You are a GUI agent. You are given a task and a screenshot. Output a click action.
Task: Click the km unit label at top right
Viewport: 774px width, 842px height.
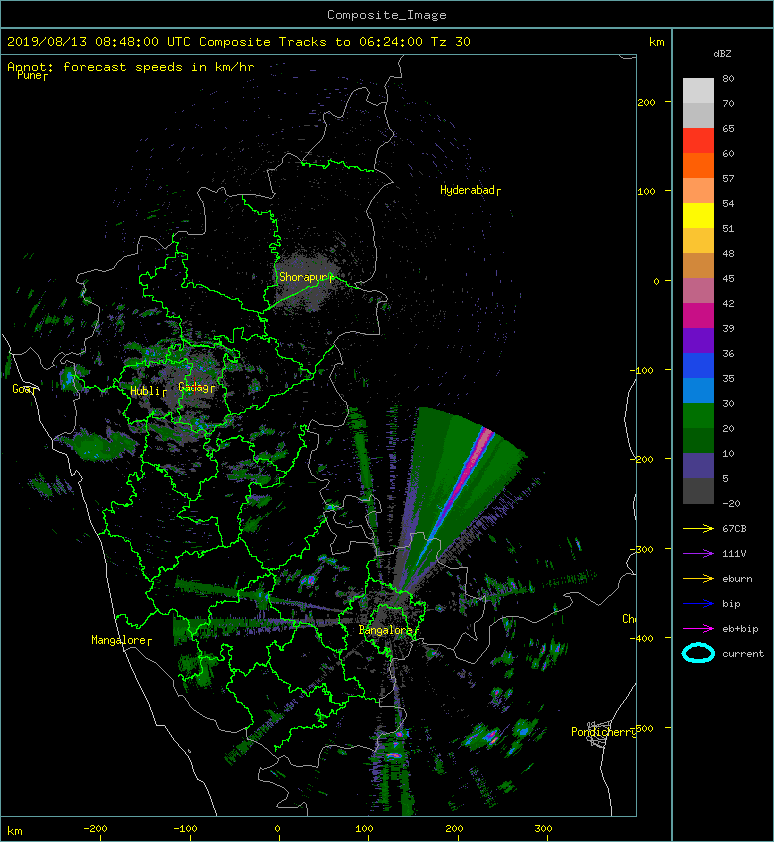(x=656, y=42)
